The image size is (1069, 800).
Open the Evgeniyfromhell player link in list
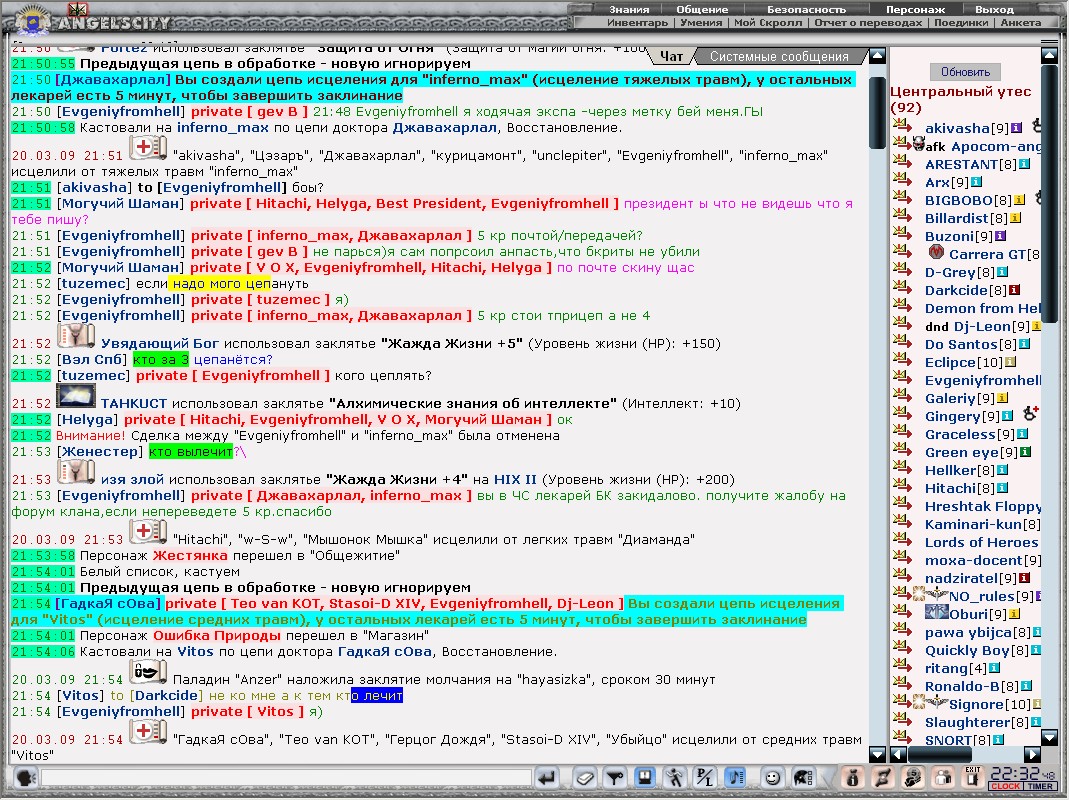pos(982,380)
